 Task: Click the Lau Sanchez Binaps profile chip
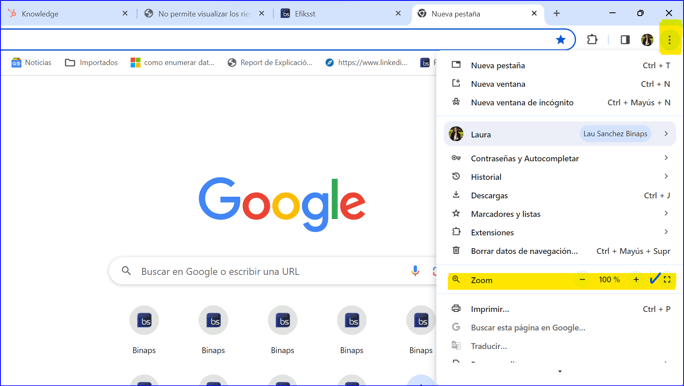615,134
